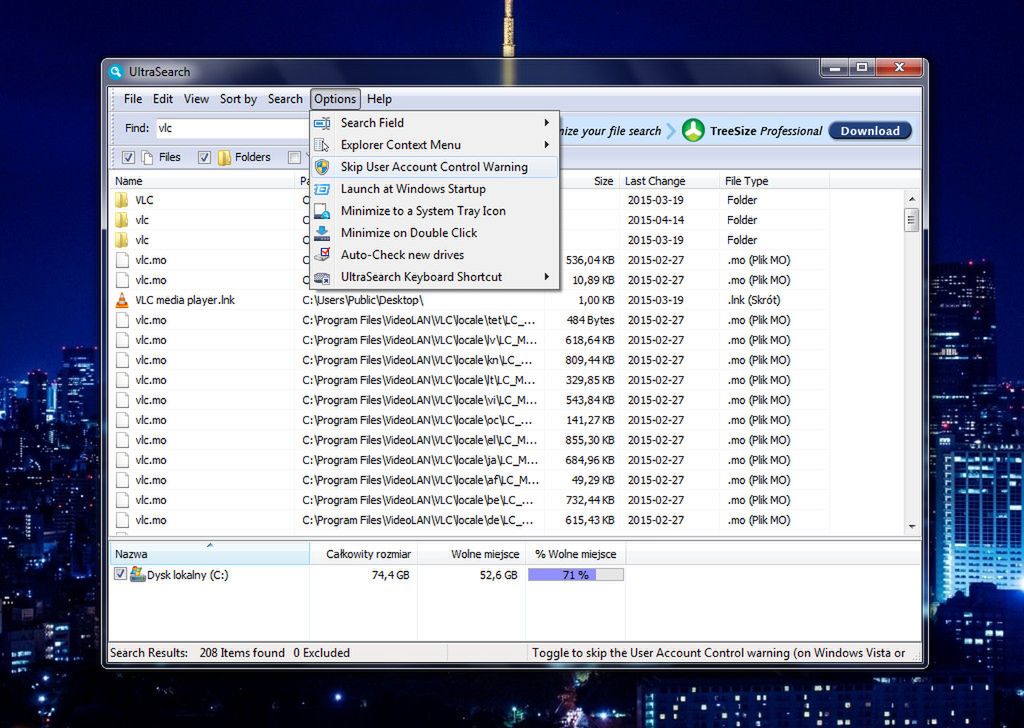The image size is (1024, 728).
Task: Click the results list scrollbar thumb
Action: [912, 219]
